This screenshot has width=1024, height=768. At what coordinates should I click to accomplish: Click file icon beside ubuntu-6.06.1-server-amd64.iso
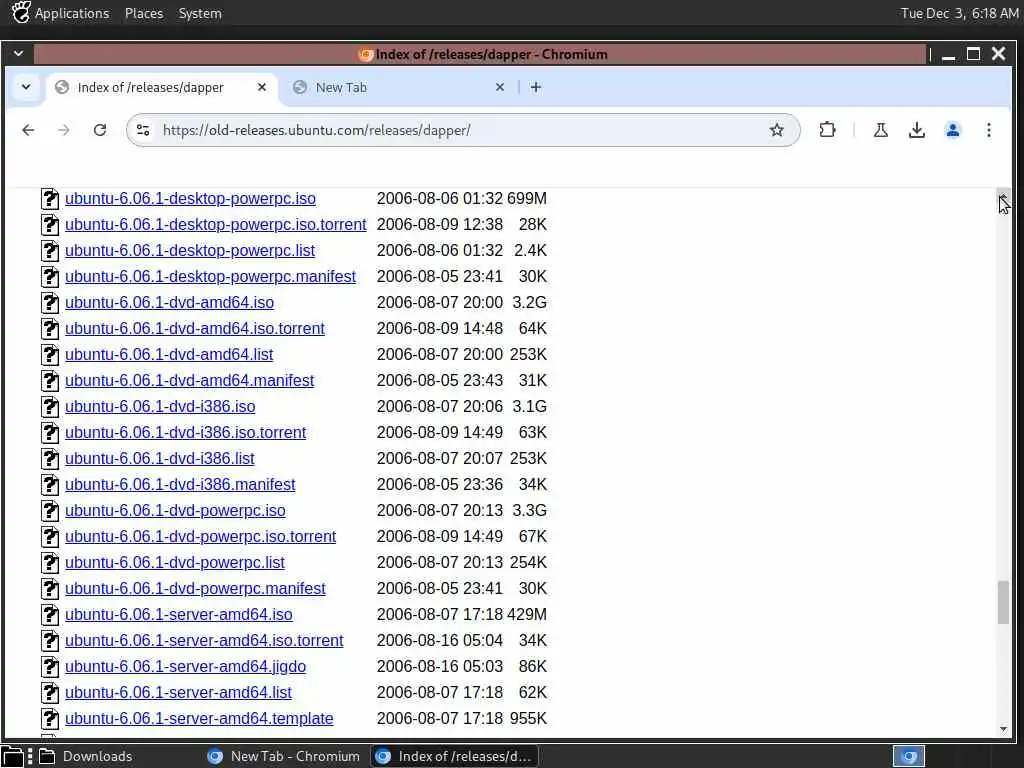click(50, 615)
